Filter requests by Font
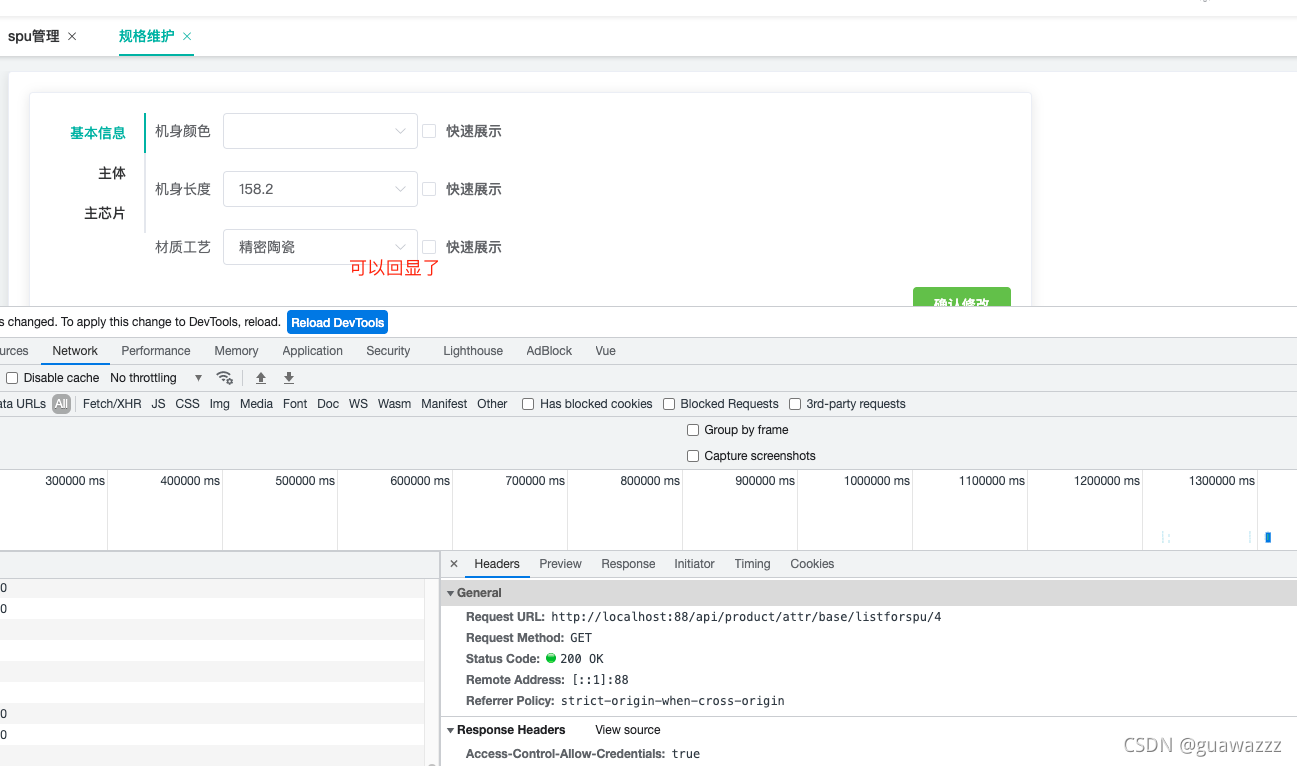1297x766 pixels. coord(295,404)
